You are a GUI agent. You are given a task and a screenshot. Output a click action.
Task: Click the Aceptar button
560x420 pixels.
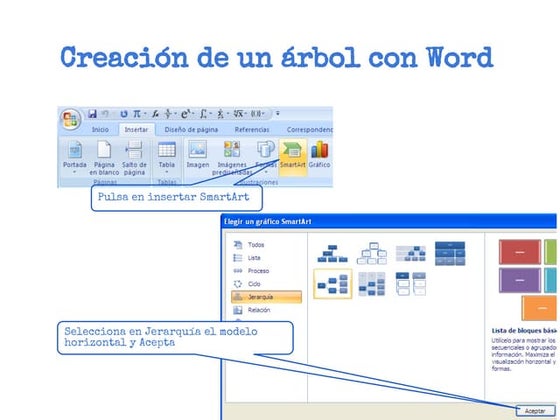click(535, 411)
